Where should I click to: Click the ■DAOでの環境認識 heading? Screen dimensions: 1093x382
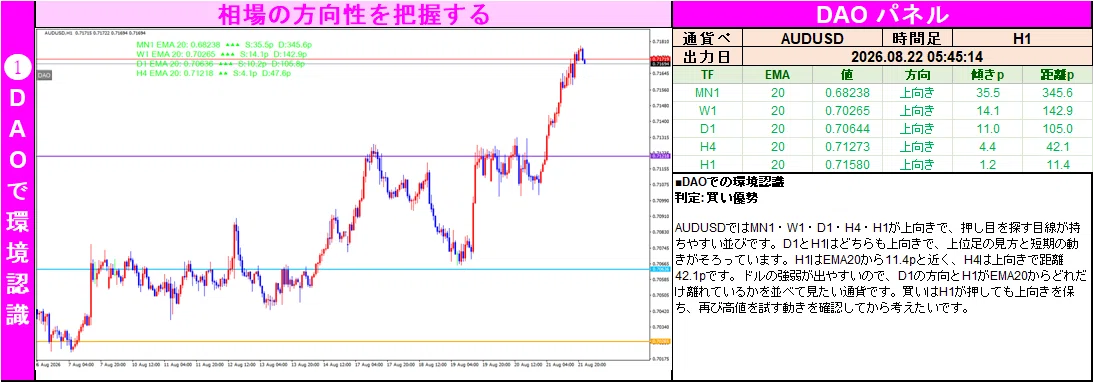[729, 183]
